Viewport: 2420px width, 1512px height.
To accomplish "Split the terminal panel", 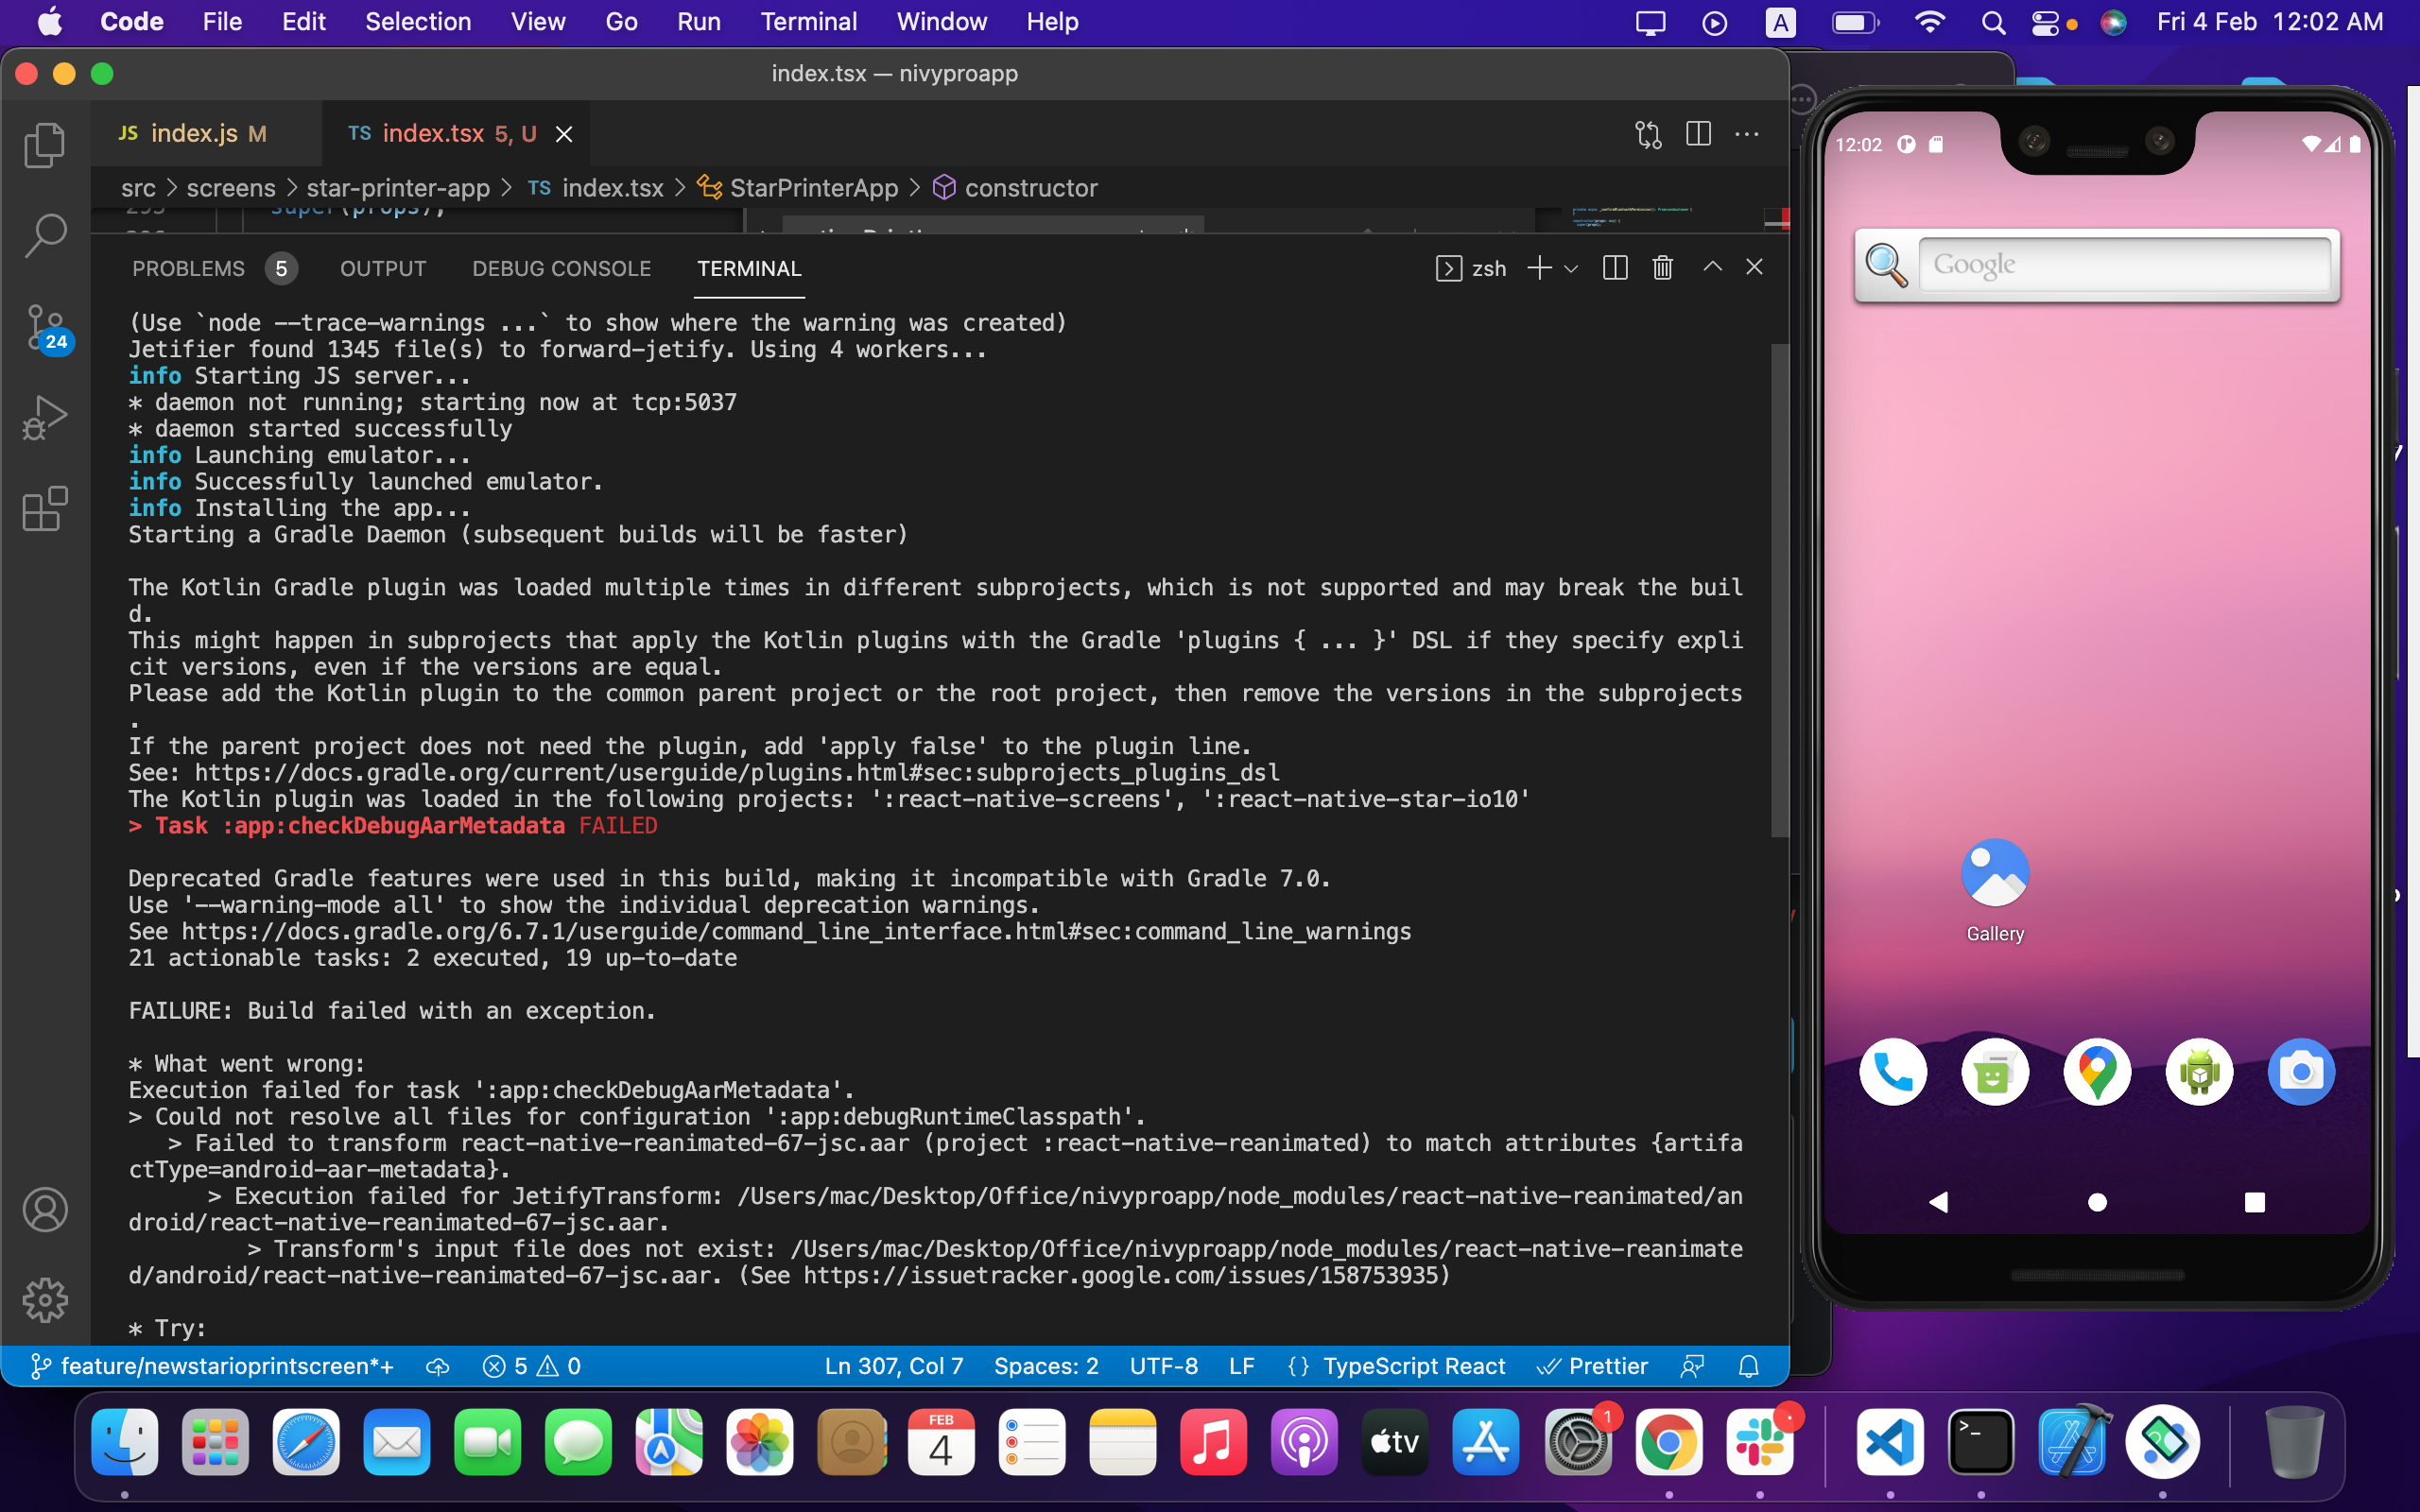I will coord(1614,268).
